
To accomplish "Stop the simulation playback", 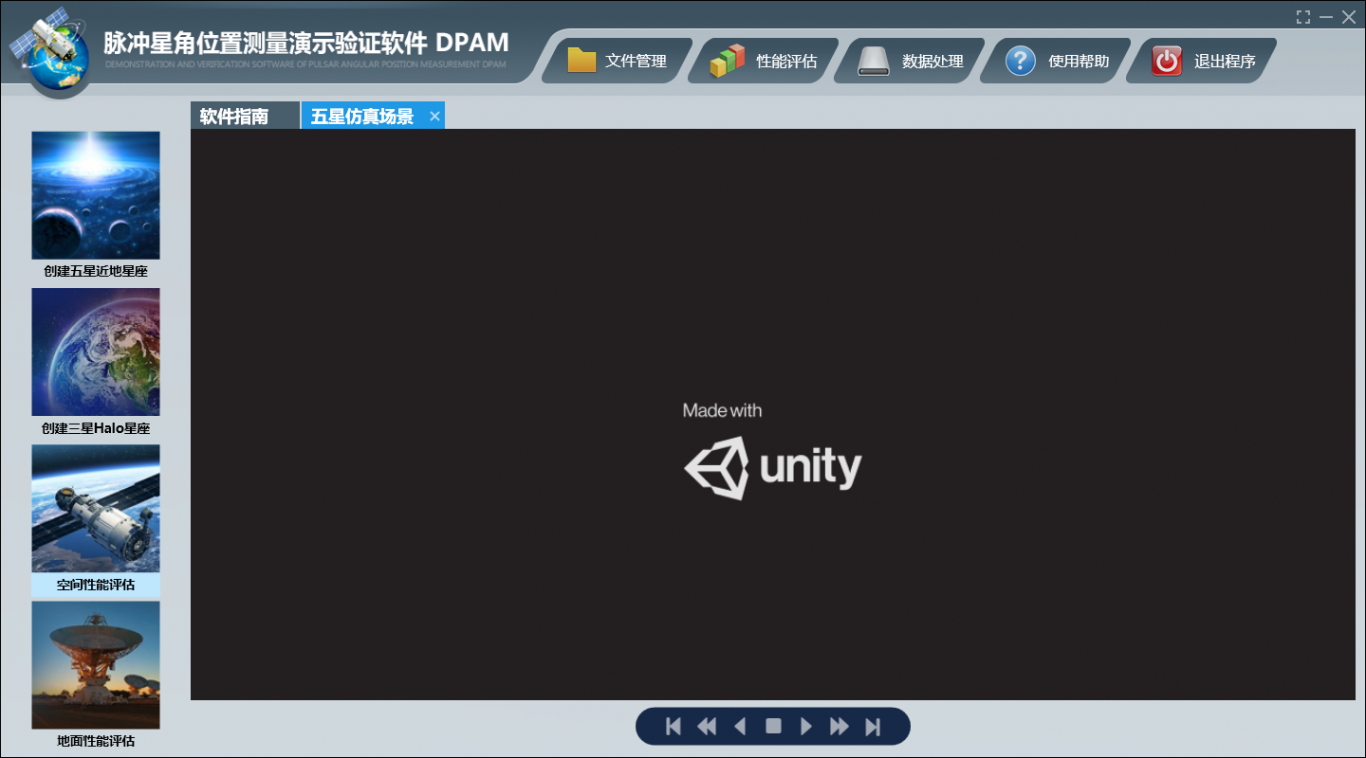I will tap(773, 727).
